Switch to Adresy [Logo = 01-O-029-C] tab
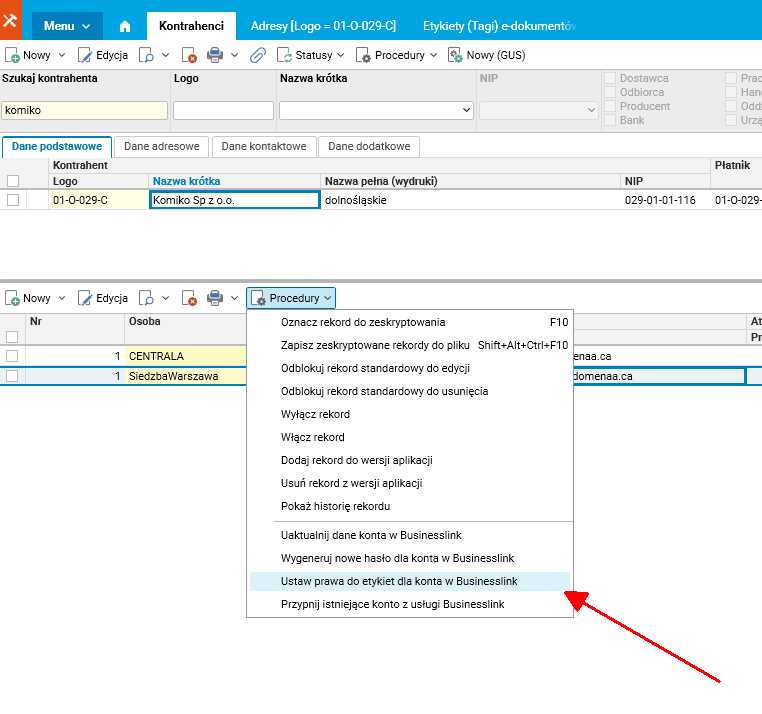This screenshot has width=762, height=714. 323,26
